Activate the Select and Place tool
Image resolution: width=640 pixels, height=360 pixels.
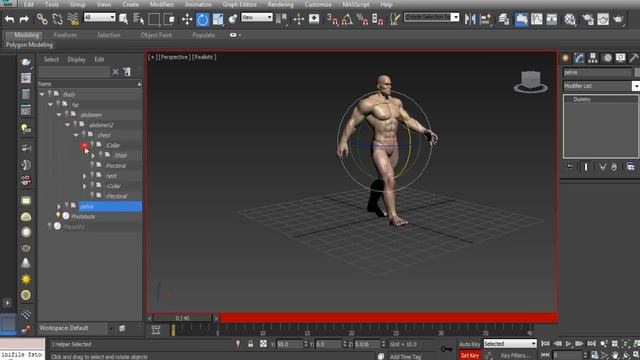coord(233,19)
